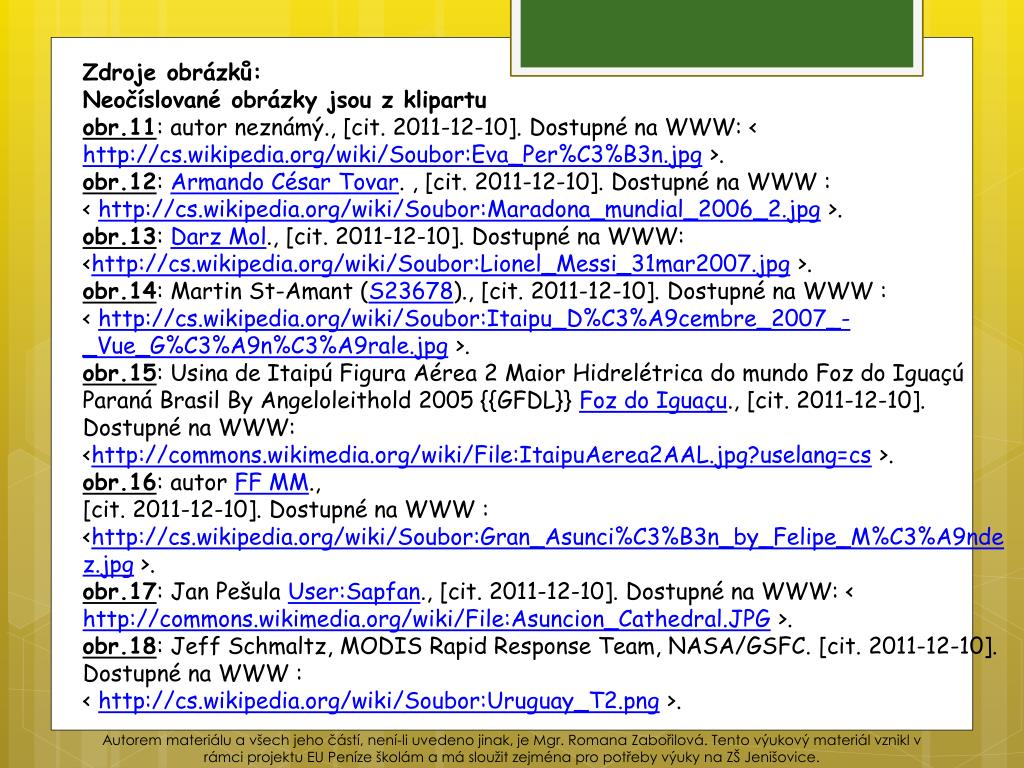
Task: Click the name 'Jan Pešula'
Action: click(x=226, y=592)
